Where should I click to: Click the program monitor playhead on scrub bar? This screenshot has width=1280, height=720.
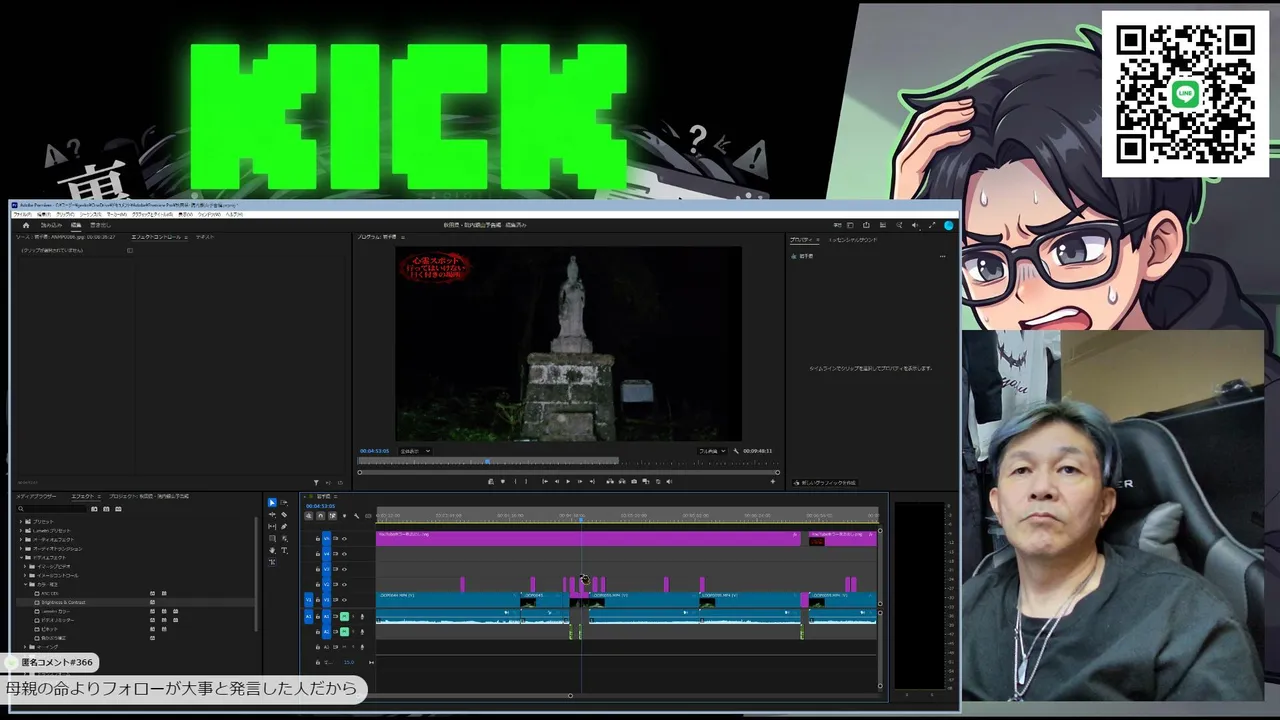click(487, 461)
